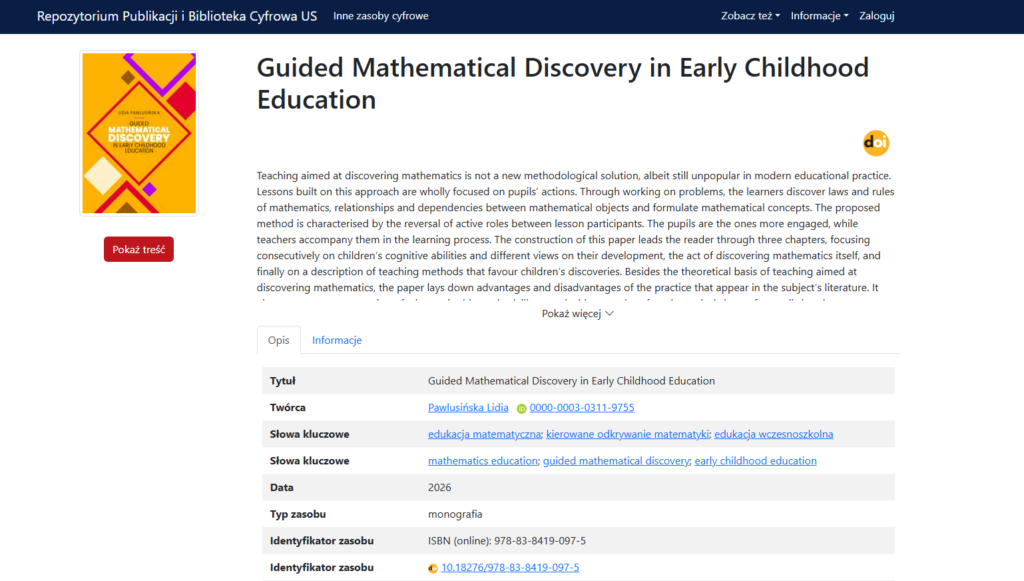Open the Informacje dropdown in navbar
Viewport: 1024px width, 581px height.
819,16
